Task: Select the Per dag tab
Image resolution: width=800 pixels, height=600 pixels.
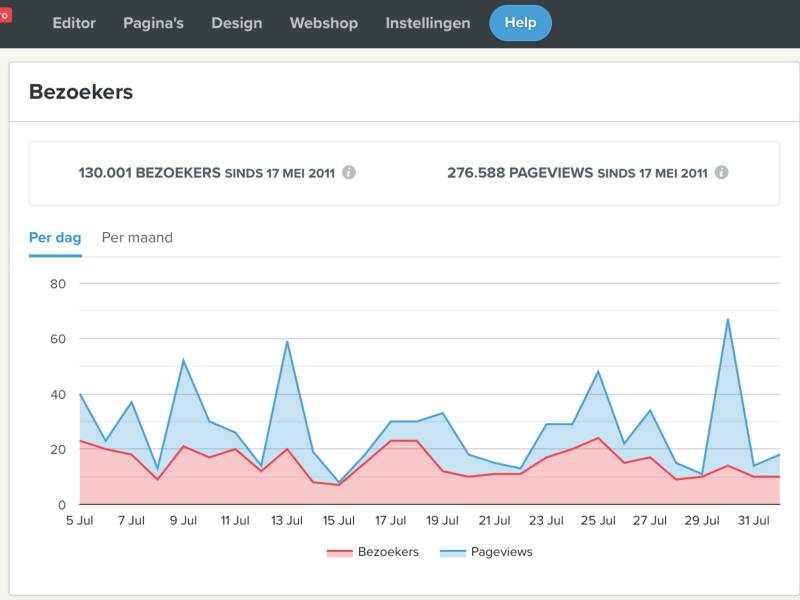Action: (x=55, y=238)
